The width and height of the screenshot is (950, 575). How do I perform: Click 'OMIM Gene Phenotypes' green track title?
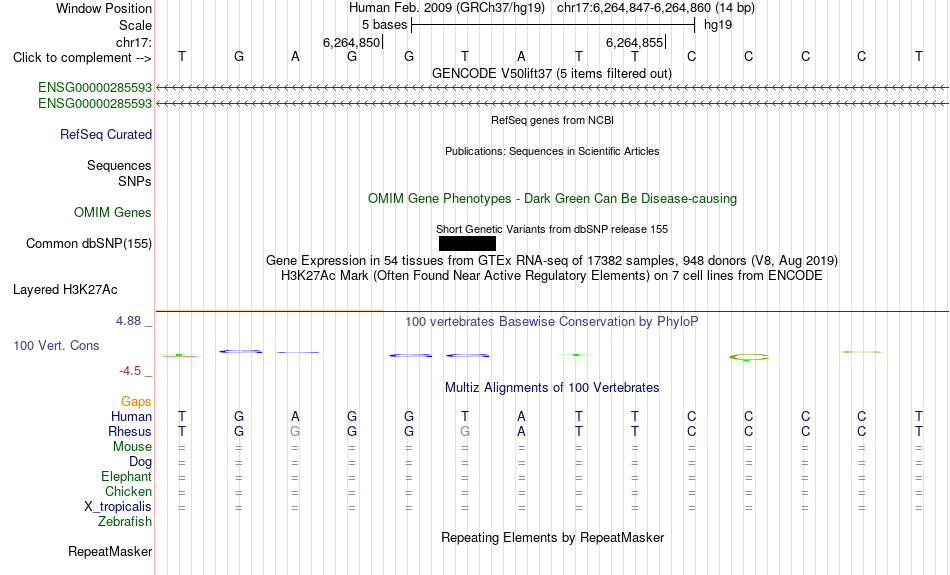coord(552,199)
